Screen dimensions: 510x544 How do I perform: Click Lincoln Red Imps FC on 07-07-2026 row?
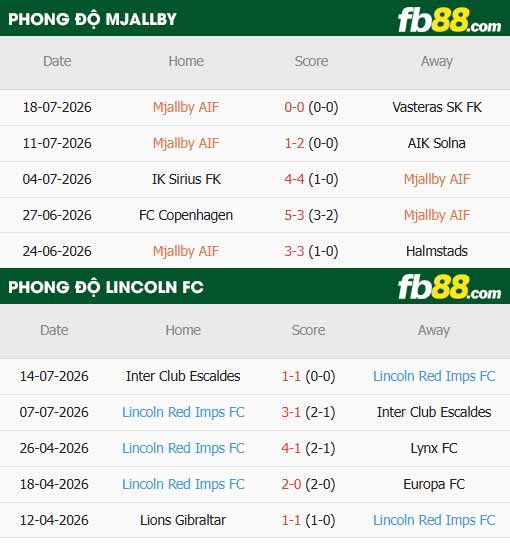point(183,412)
